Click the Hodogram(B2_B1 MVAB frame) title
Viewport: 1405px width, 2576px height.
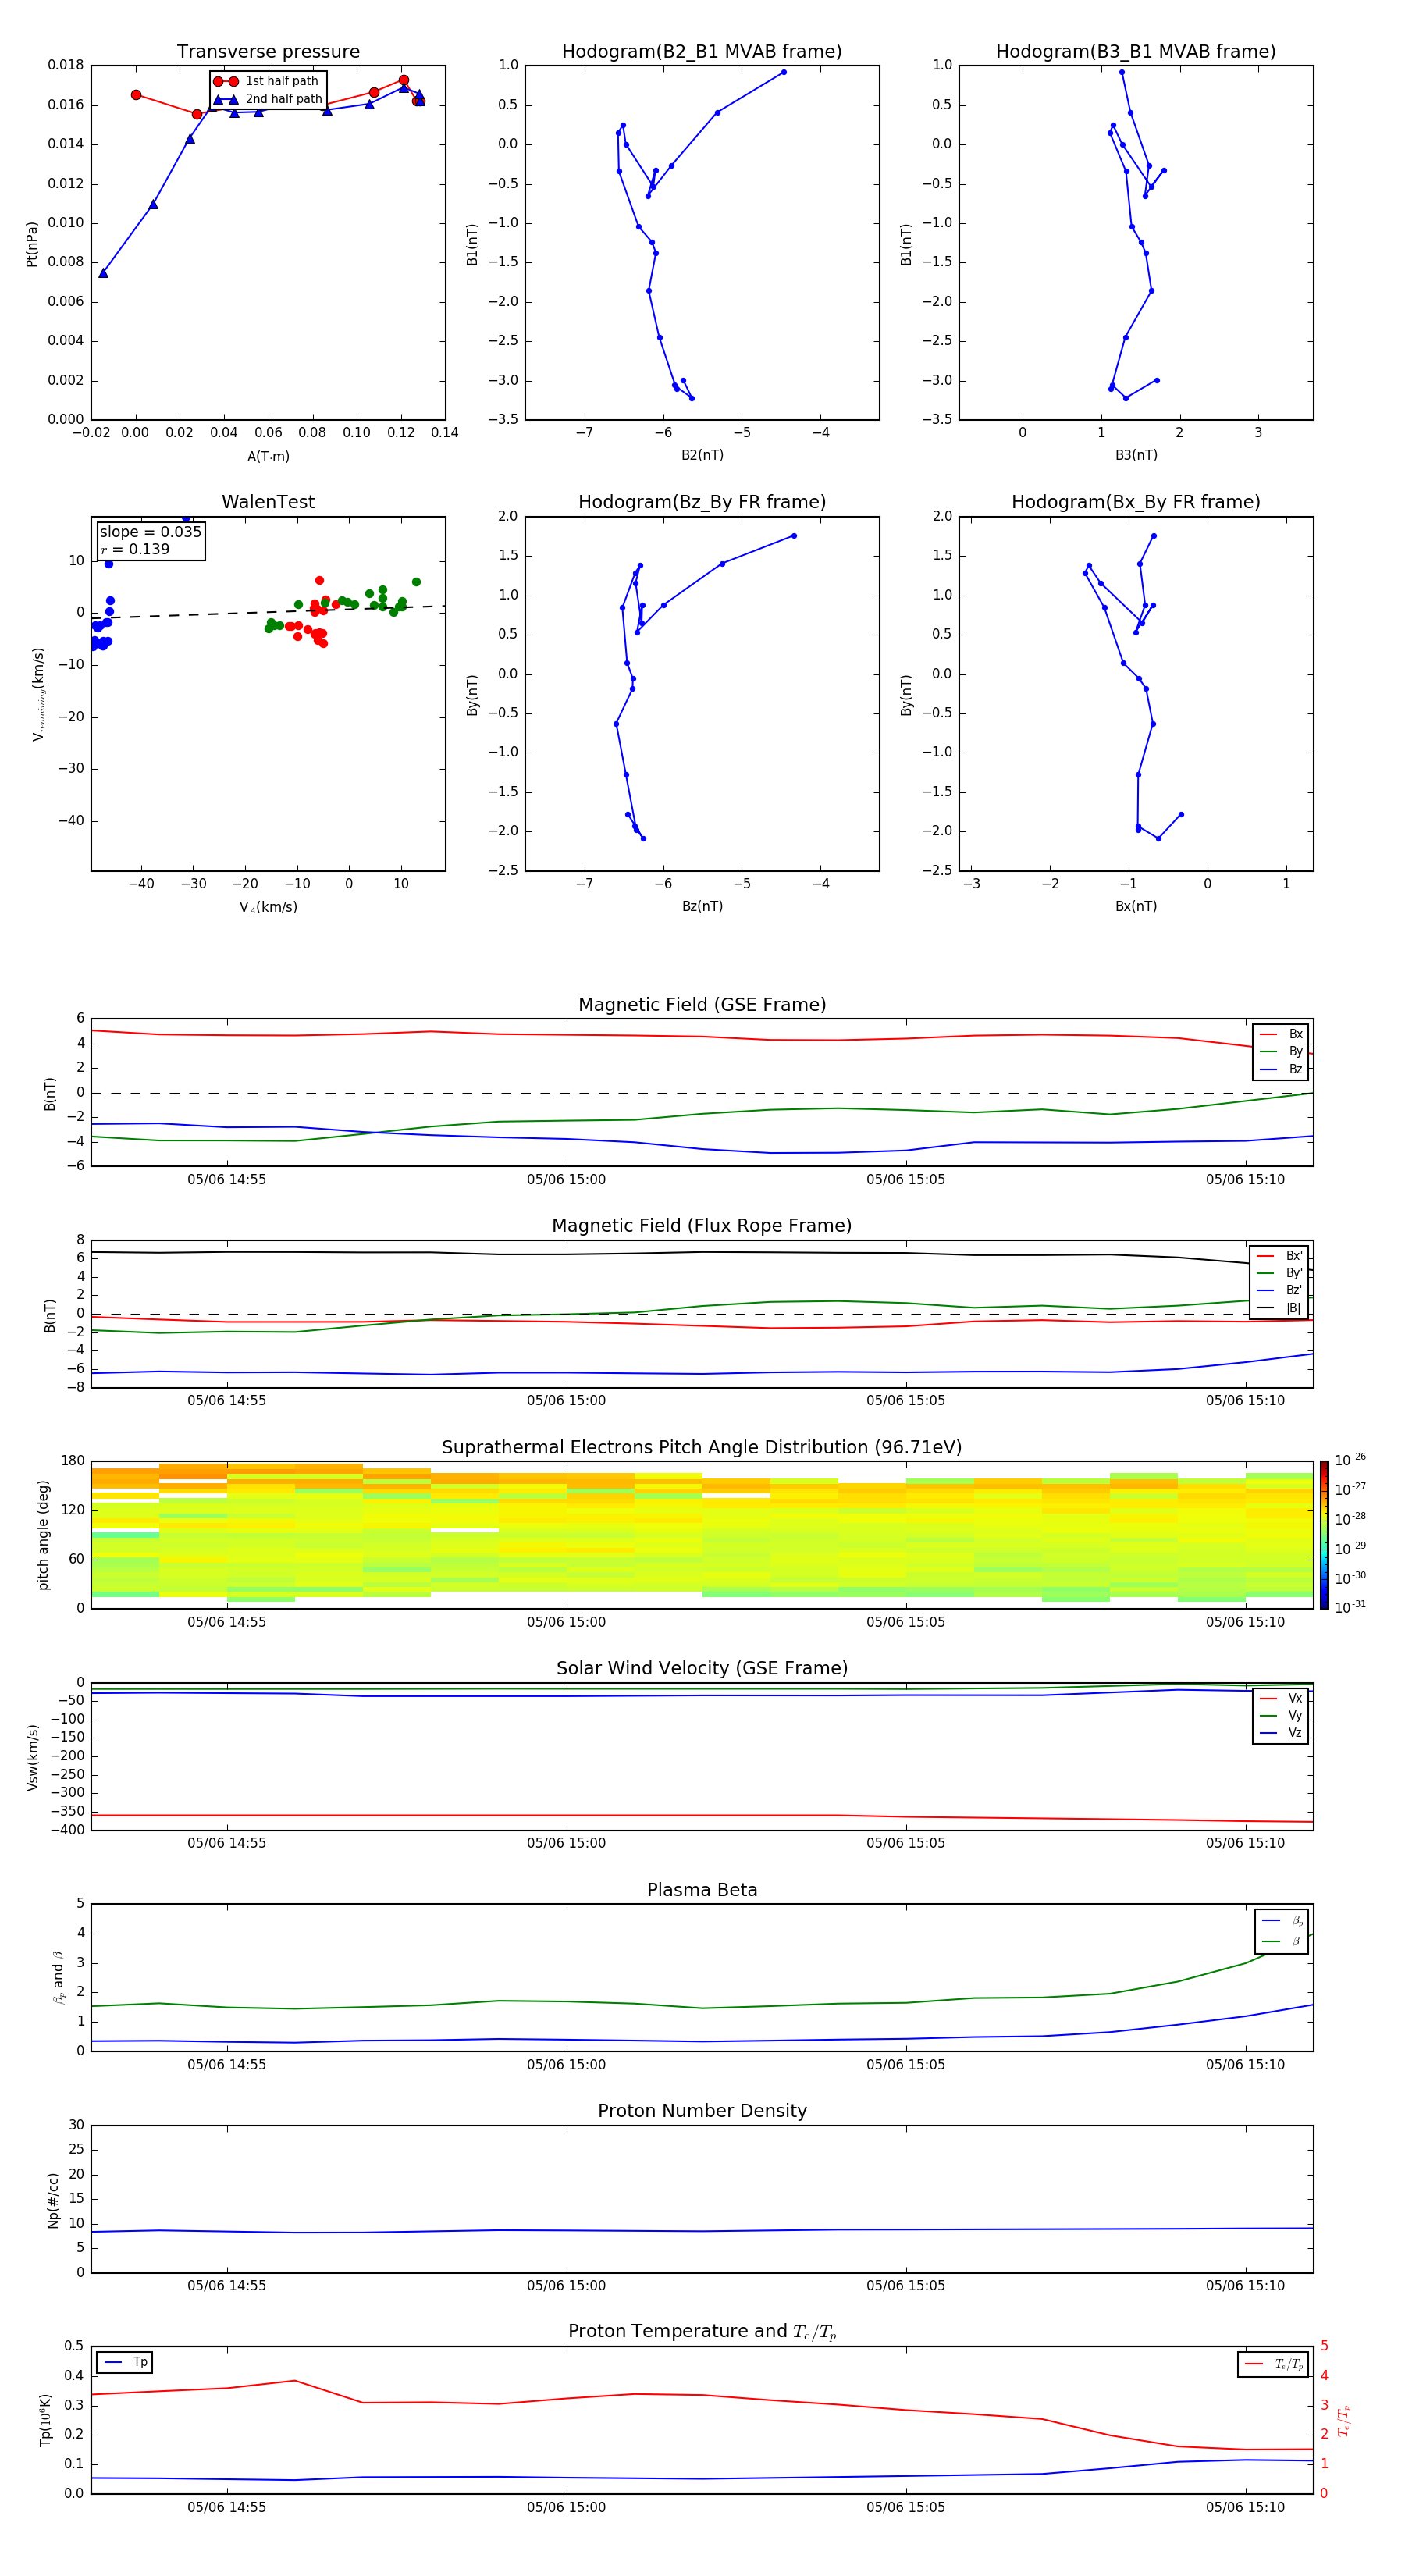(702, 52)
